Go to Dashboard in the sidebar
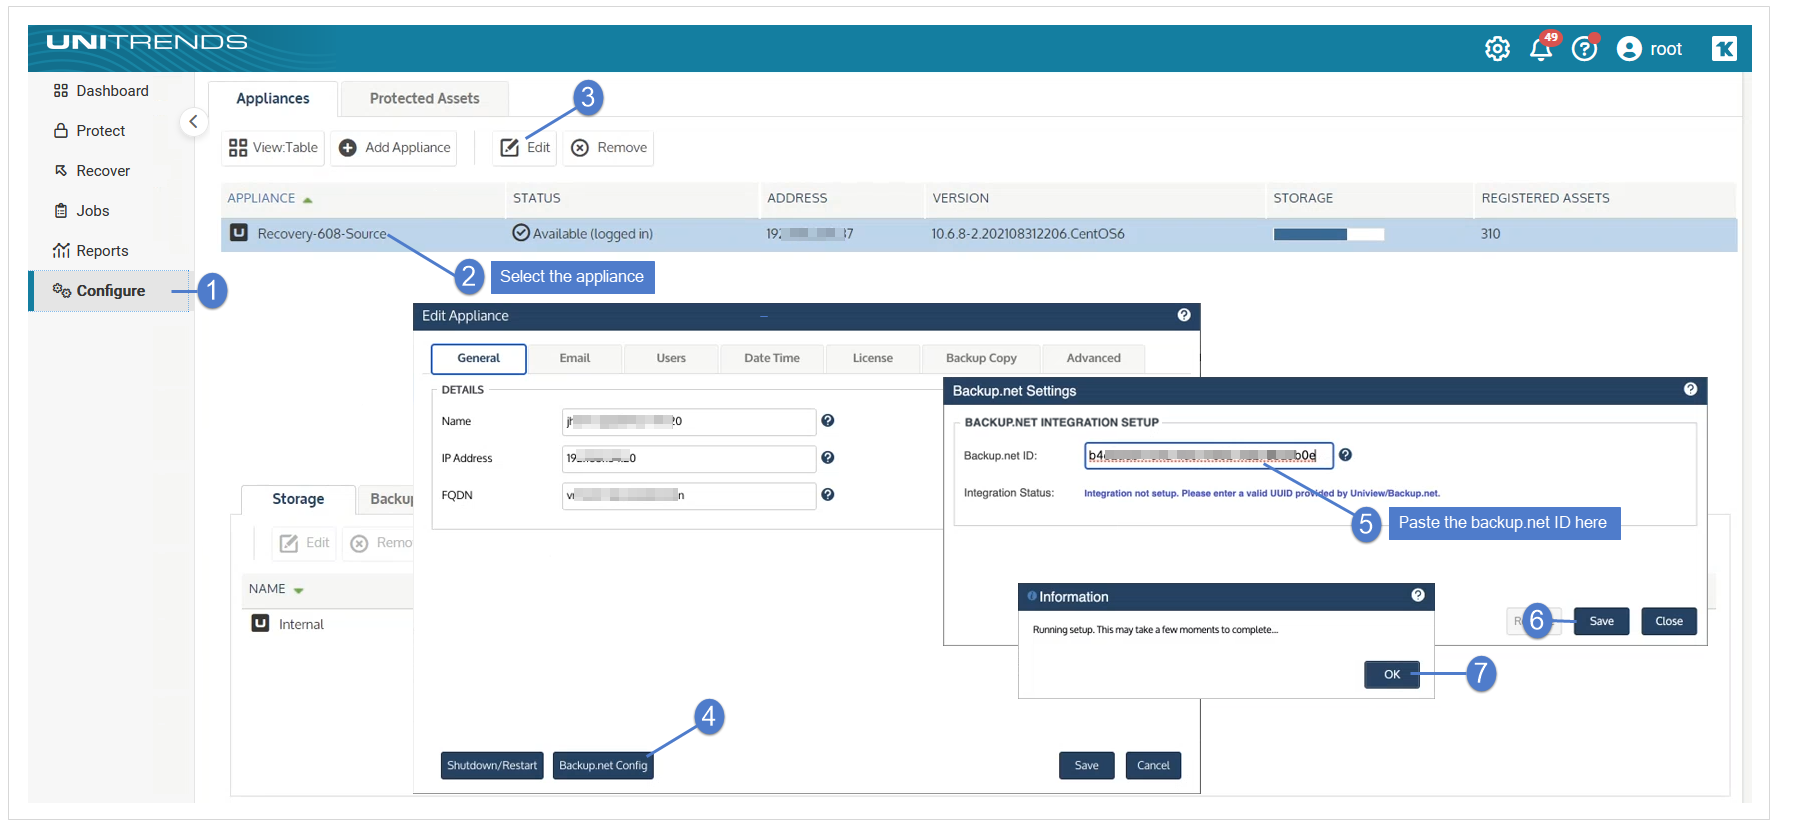Viewport: 1797px width, 840px height. [101, 91]
